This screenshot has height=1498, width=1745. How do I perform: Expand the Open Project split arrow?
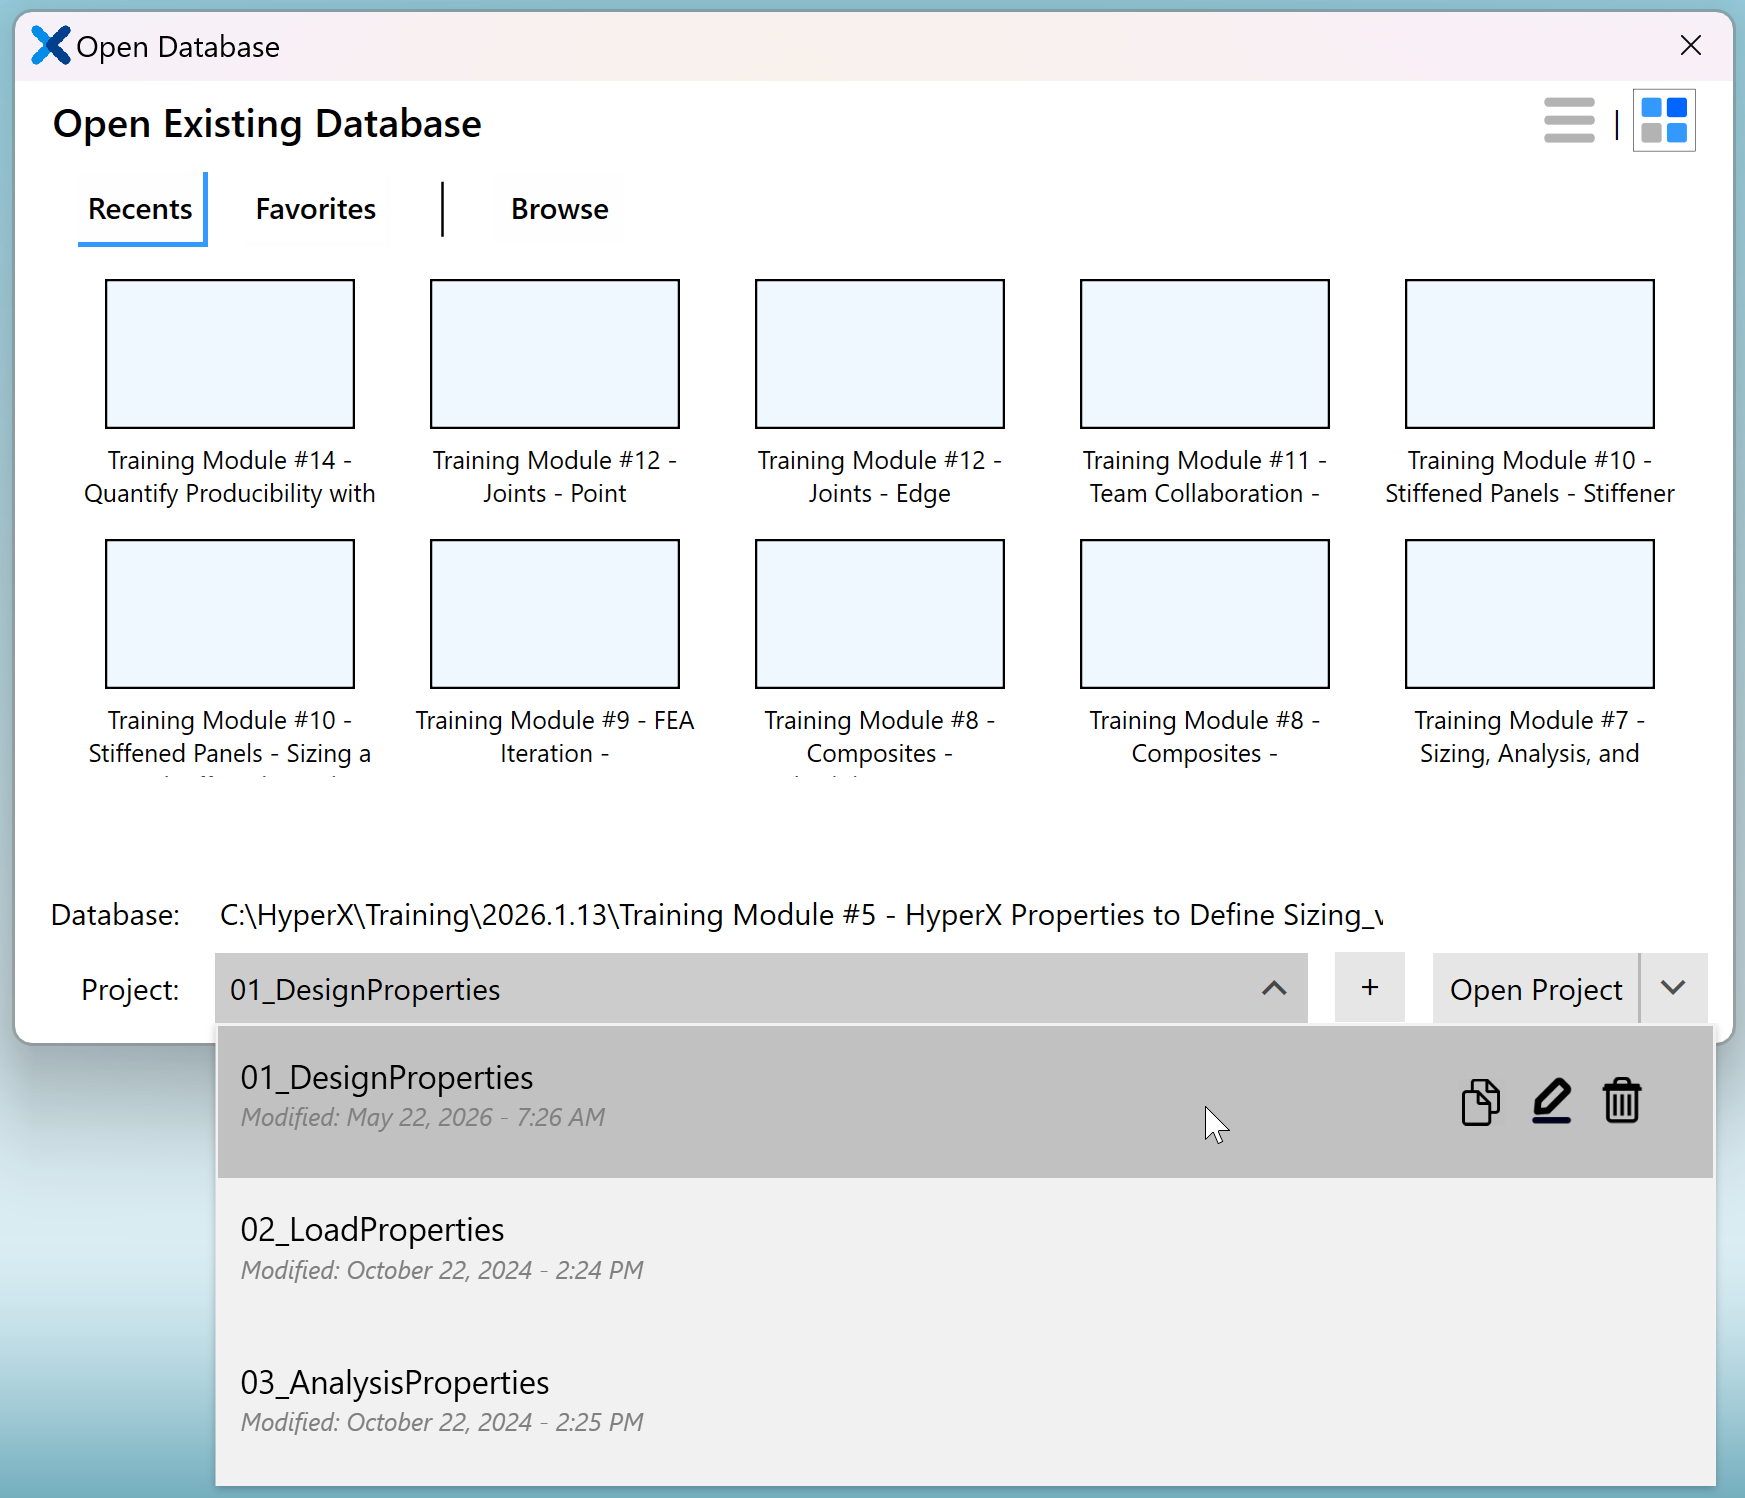point(1674,988)
